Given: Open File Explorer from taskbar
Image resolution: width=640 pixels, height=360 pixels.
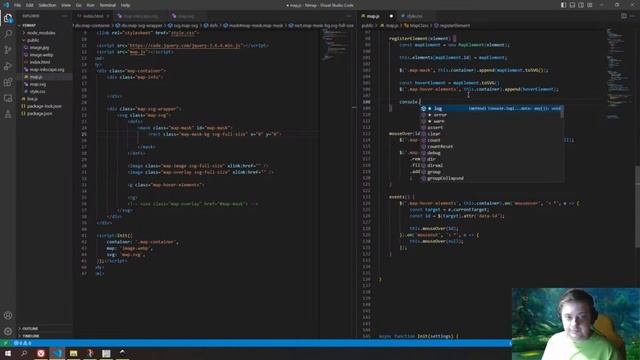Looking at the screenshot, I should point(73,353).
